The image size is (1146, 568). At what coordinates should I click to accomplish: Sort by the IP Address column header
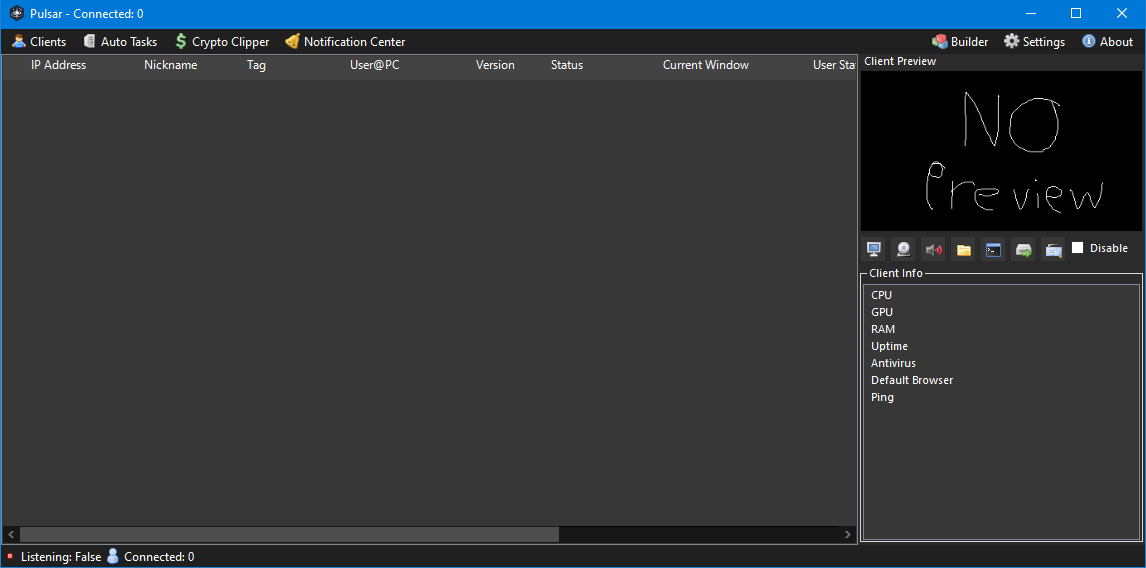pos(58,65)
